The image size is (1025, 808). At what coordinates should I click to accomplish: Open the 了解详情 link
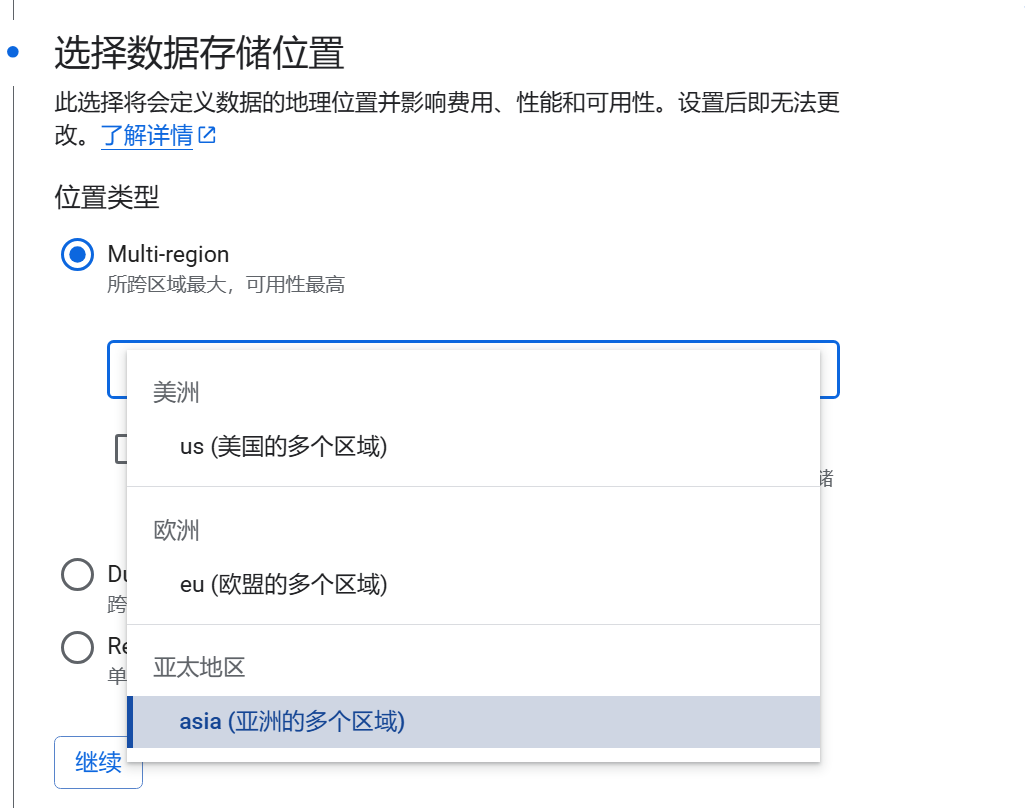point(147,136)
